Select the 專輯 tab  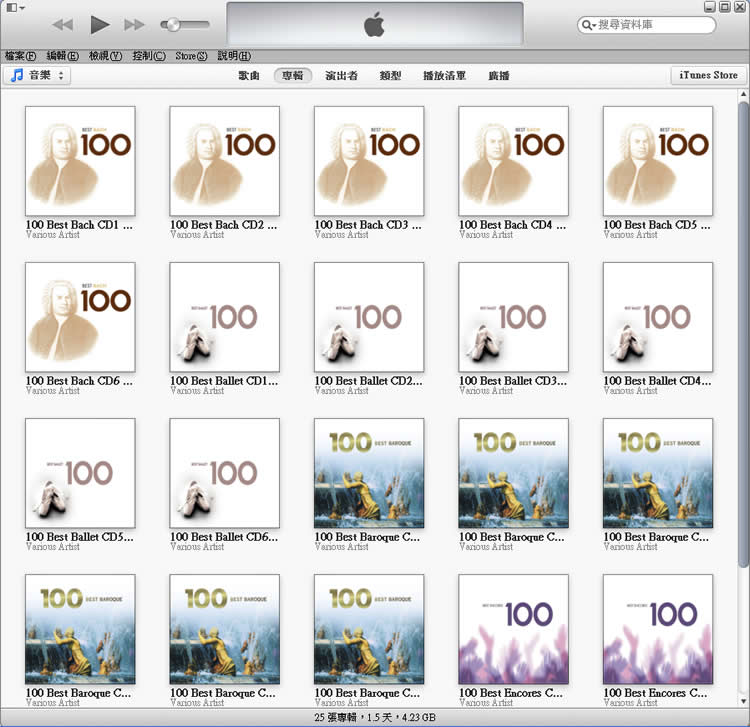pos(292,76)
